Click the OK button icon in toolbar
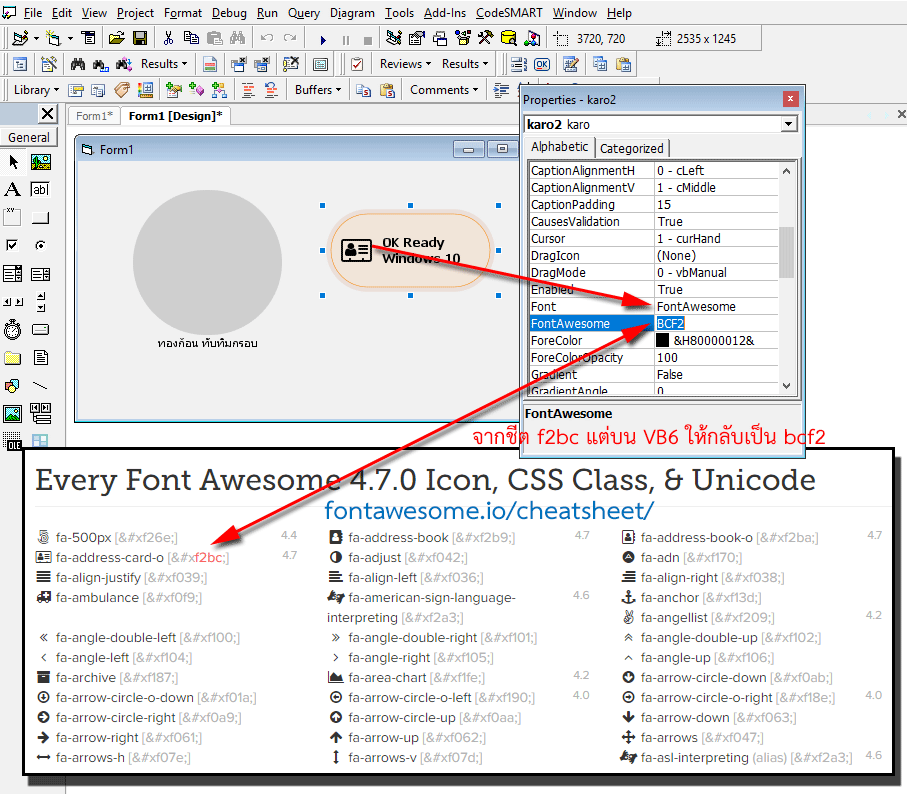This screenshot has width=907, height=794. (542, 64)
